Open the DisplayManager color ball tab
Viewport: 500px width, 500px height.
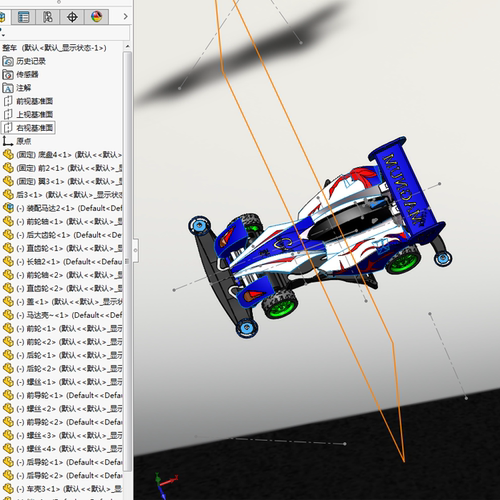coord(96,17)
